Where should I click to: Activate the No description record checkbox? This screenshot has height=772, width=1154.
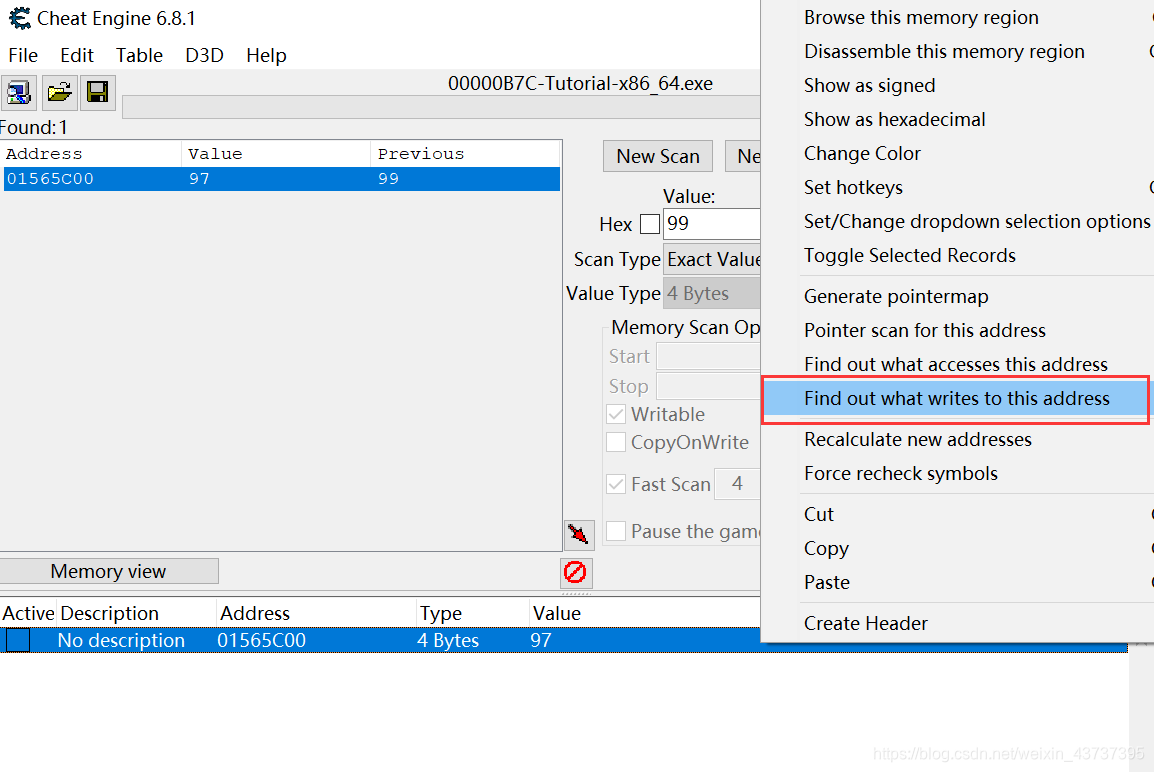tap(18, 640)
